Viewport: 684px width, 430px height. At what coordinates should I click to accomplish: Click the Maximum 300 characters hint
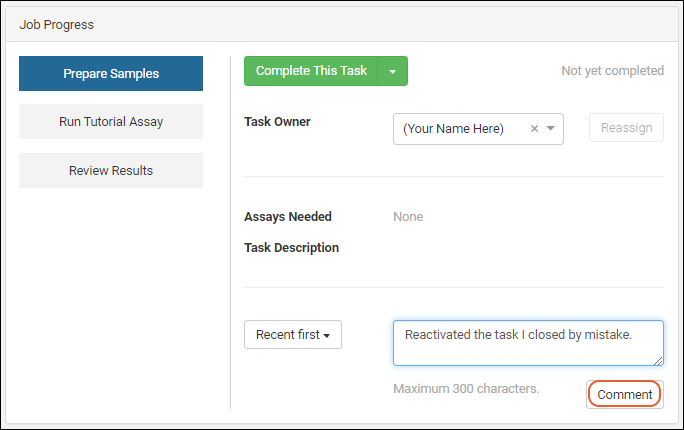(466, 389)
